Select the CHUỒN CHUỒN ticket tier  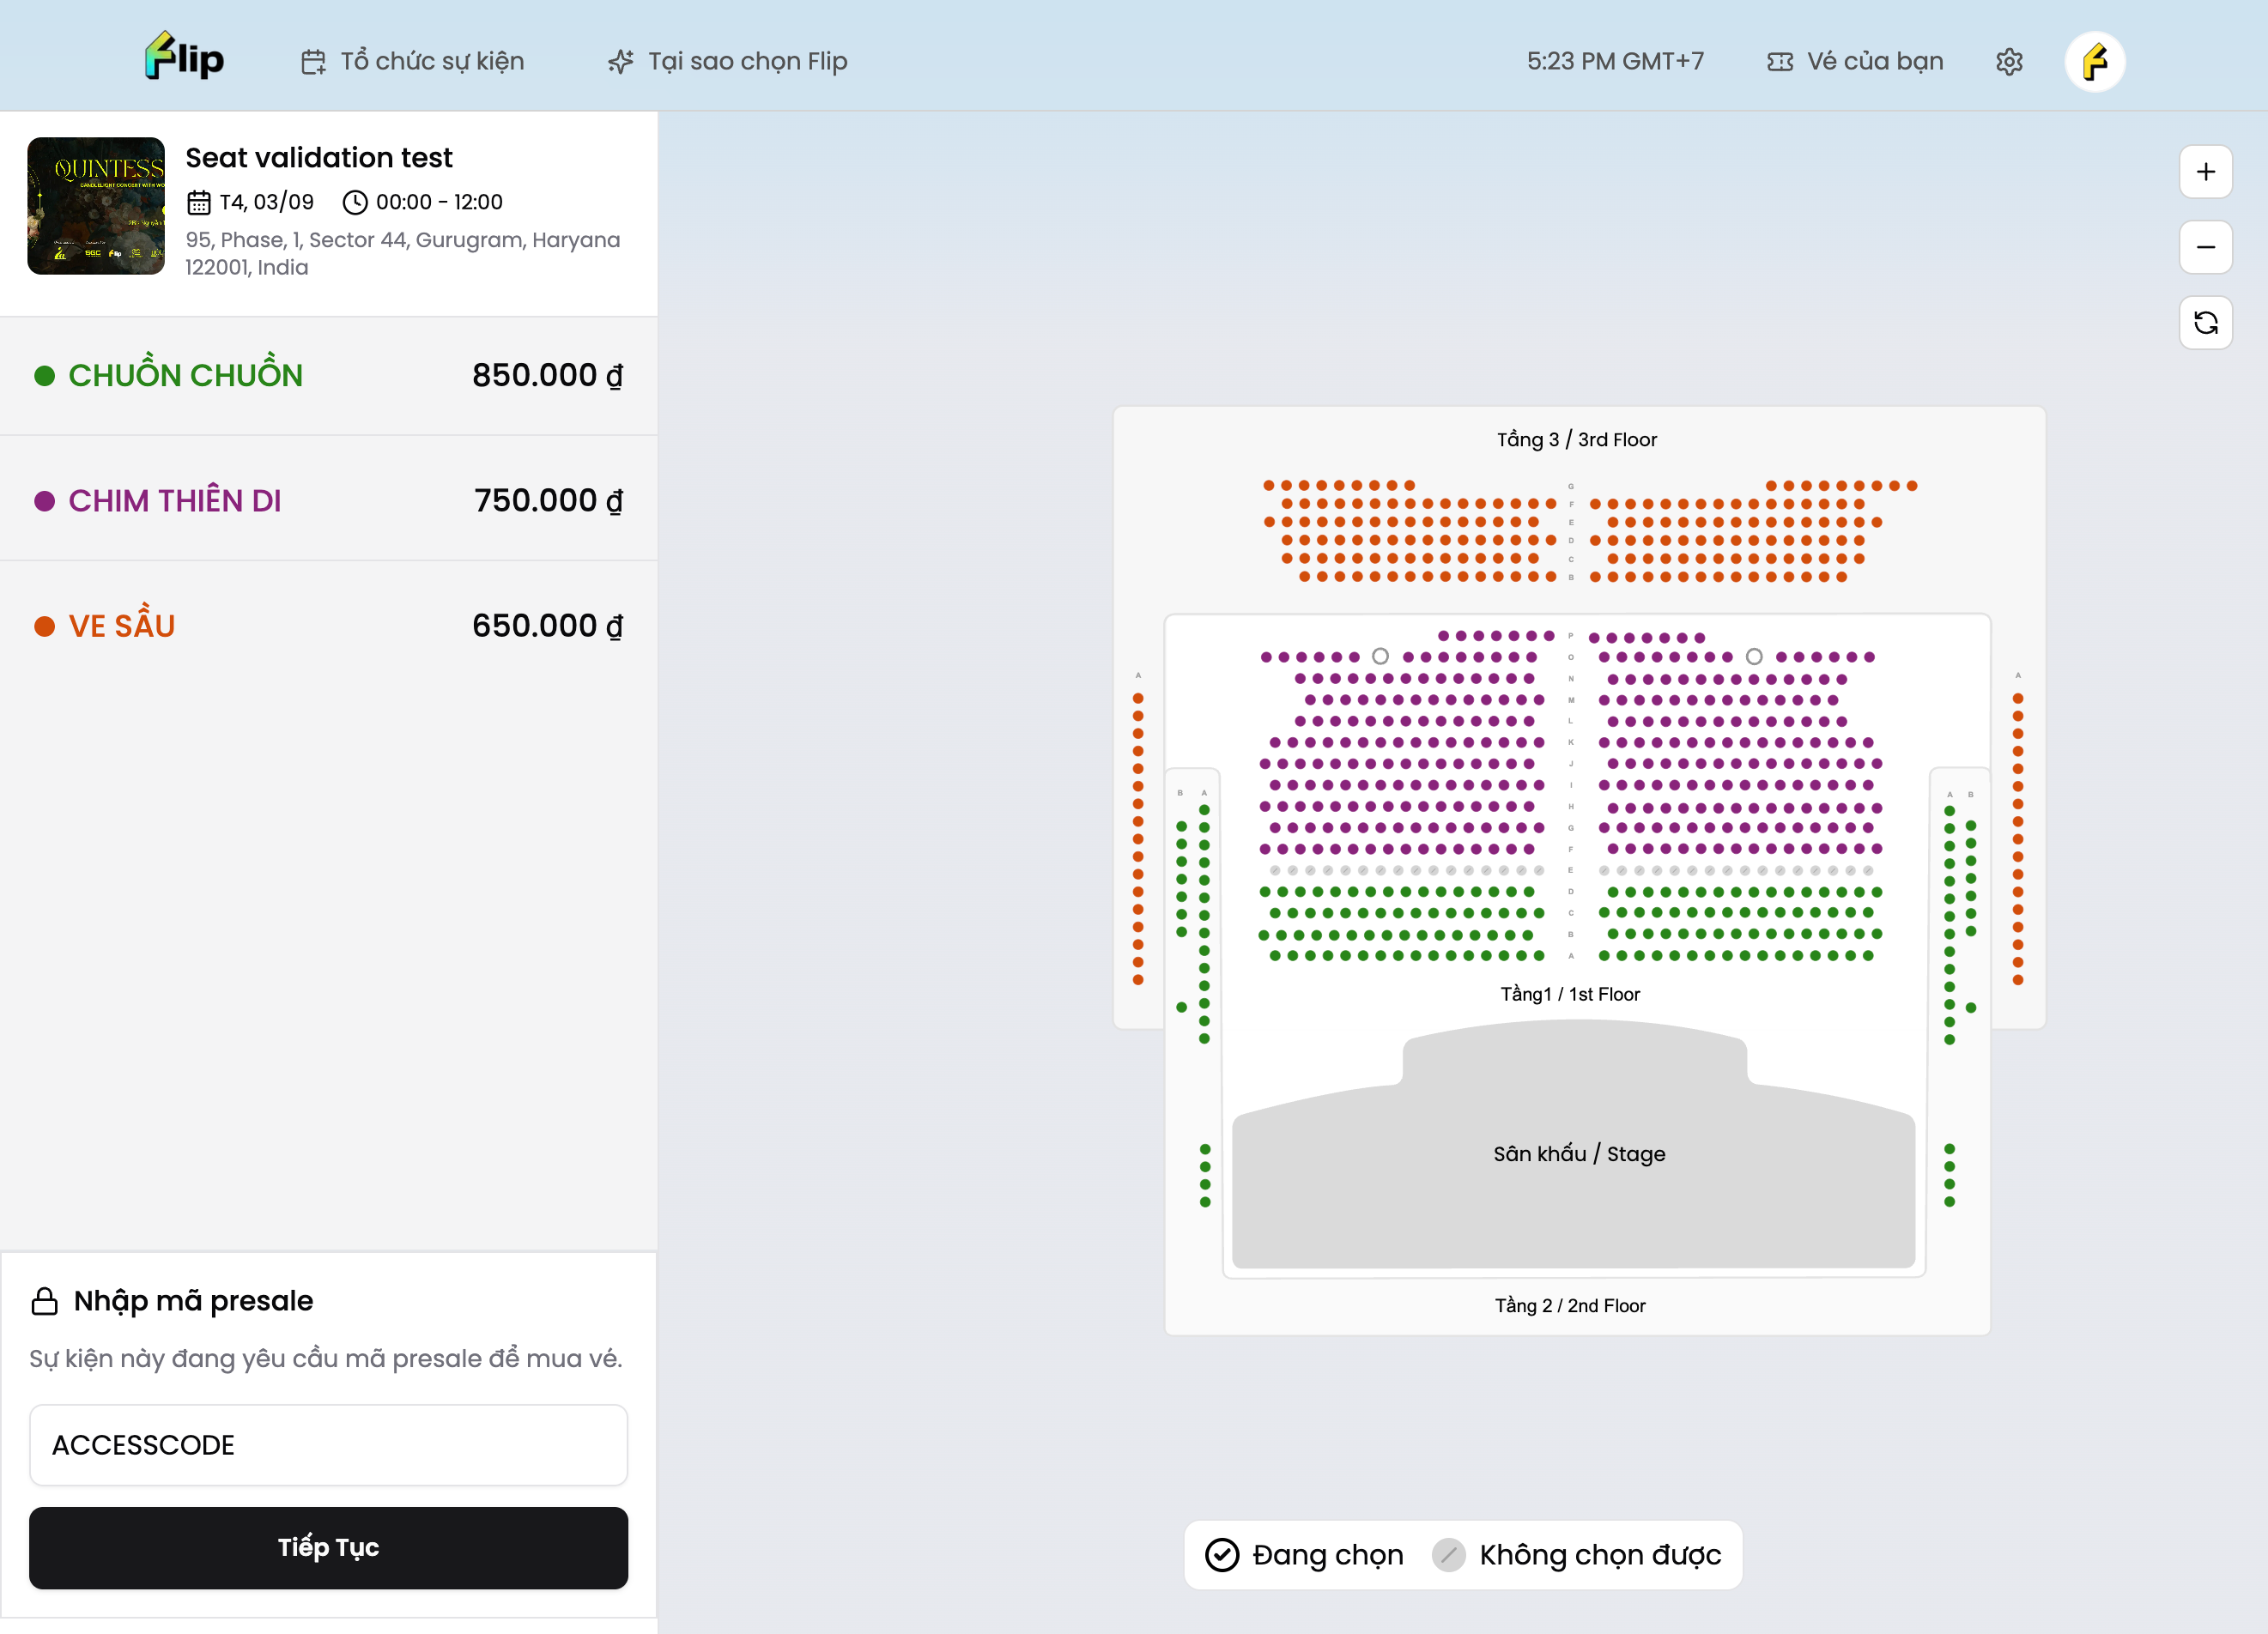pos(328,376)
